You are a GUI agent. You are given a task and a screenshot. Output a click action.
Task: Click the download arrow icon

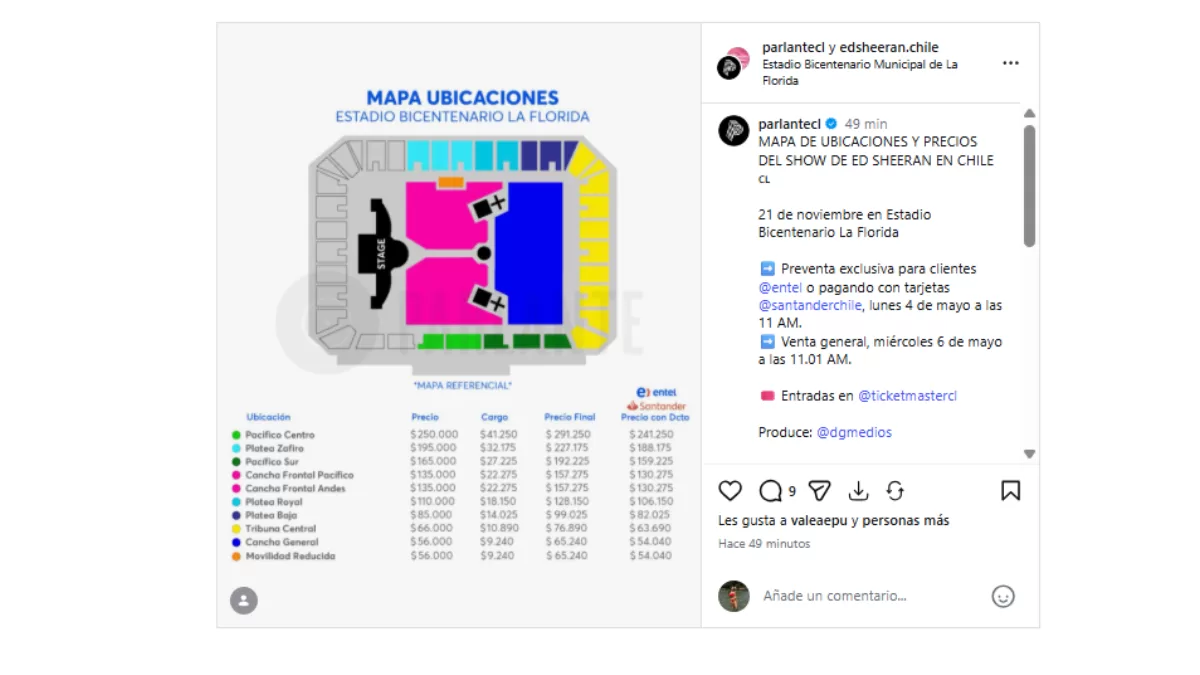tap(858, 491)
